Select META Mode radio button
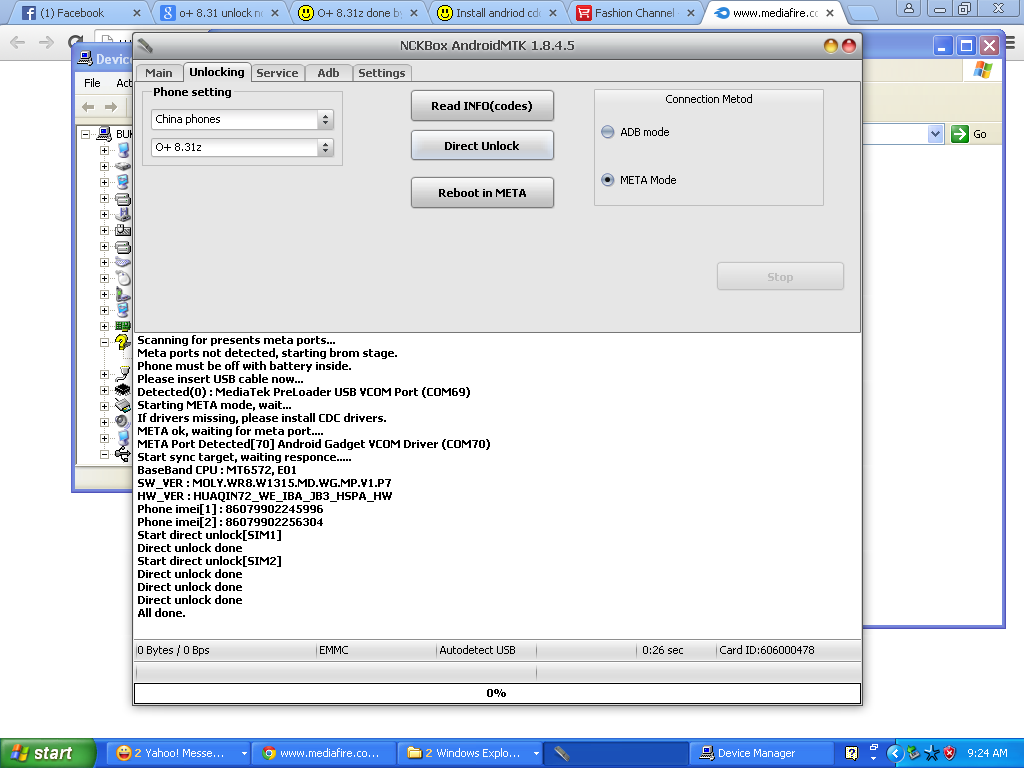This screenshot has height=768, width=1024. point(608,180)
